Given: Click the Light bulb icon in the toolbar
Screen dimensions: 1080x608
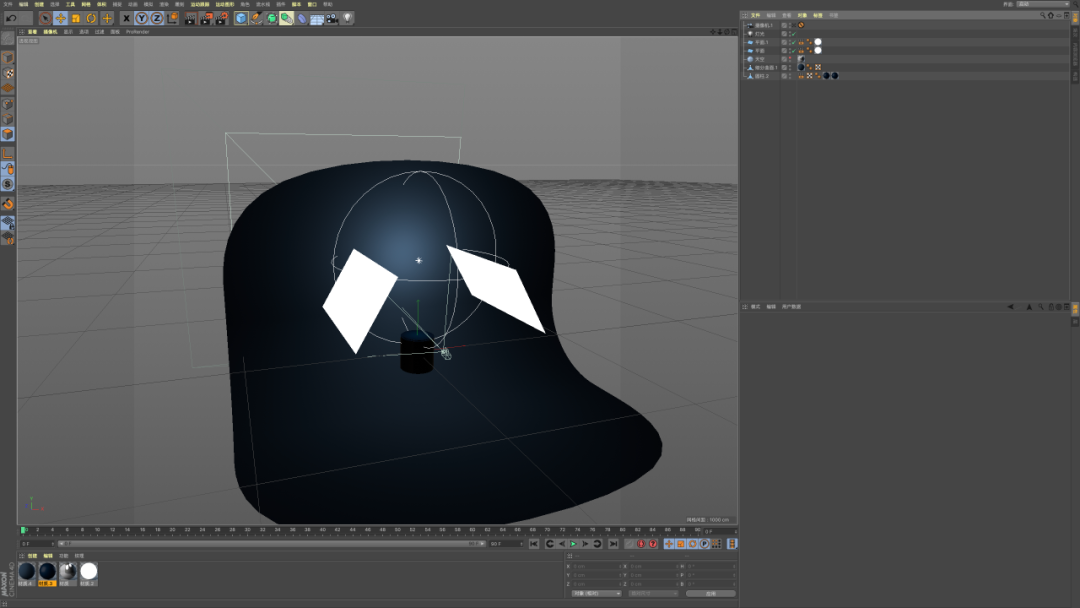Looking at the screenshot, I should [x=348, y=19].
